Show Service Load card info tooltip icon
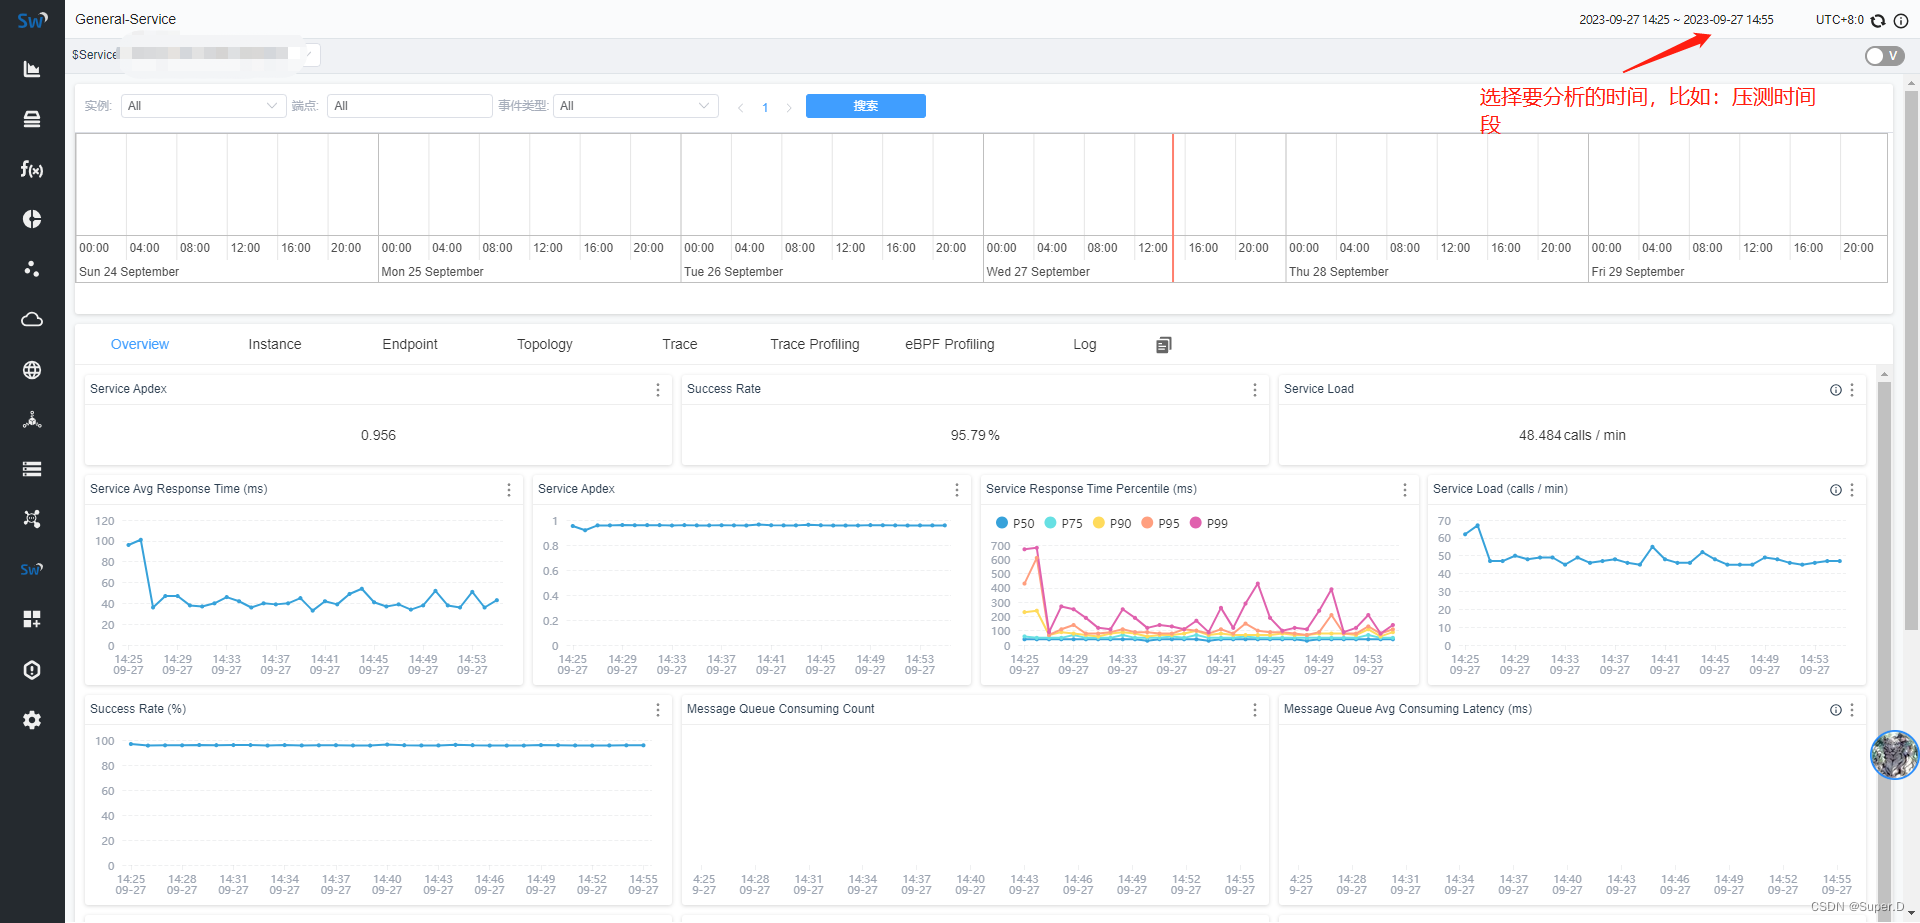Screen dimensions: 1920x923 click(1836, 390)
